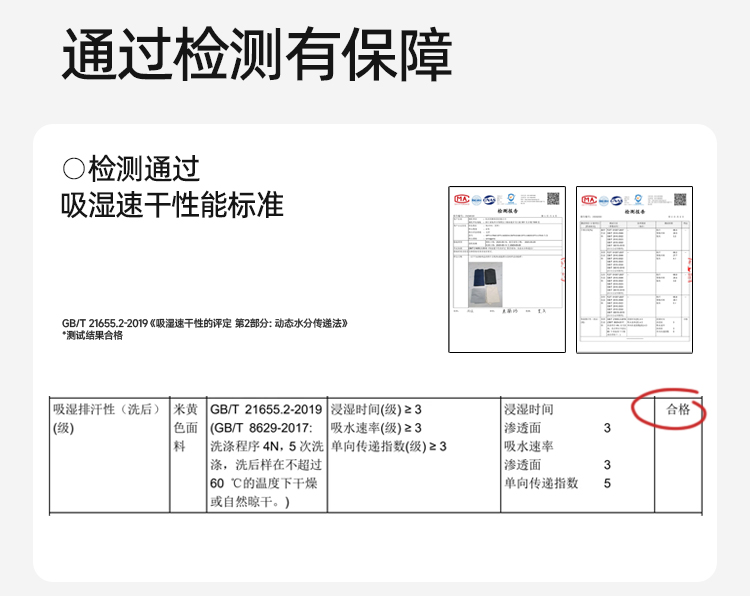This screenshot has height=596, width=750.
Task: Open the left test report thumbnail
Action: (x=507, y=269)
